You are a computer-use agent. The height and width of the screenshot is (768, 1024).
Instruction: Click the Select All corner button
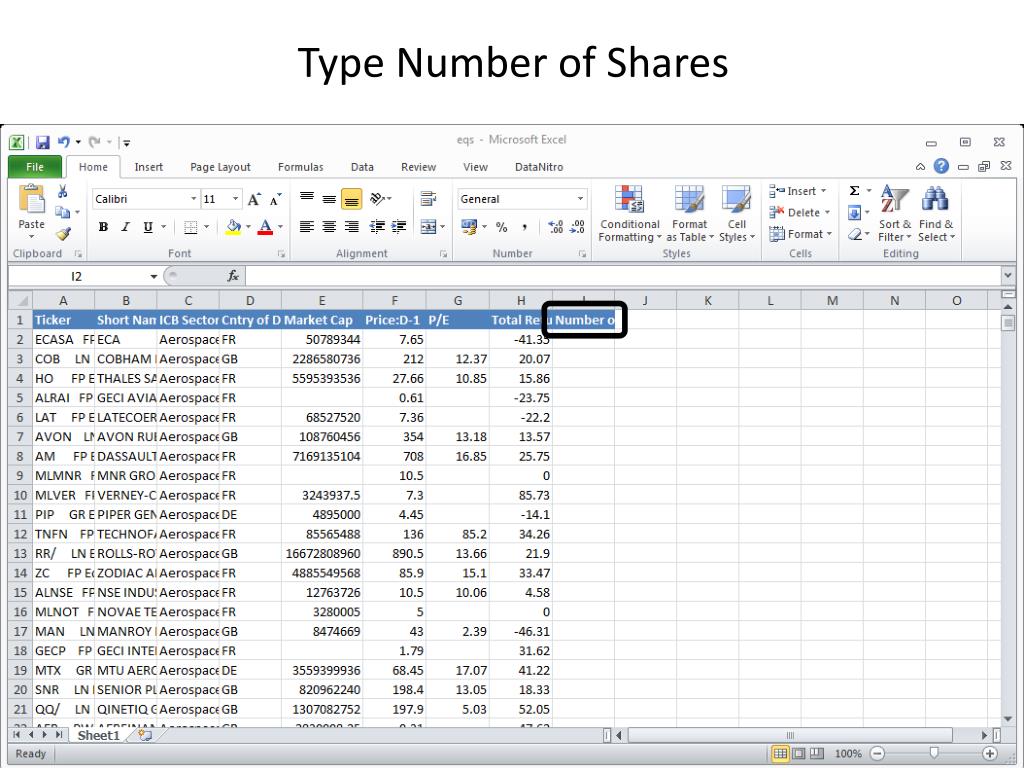[20, 300]
